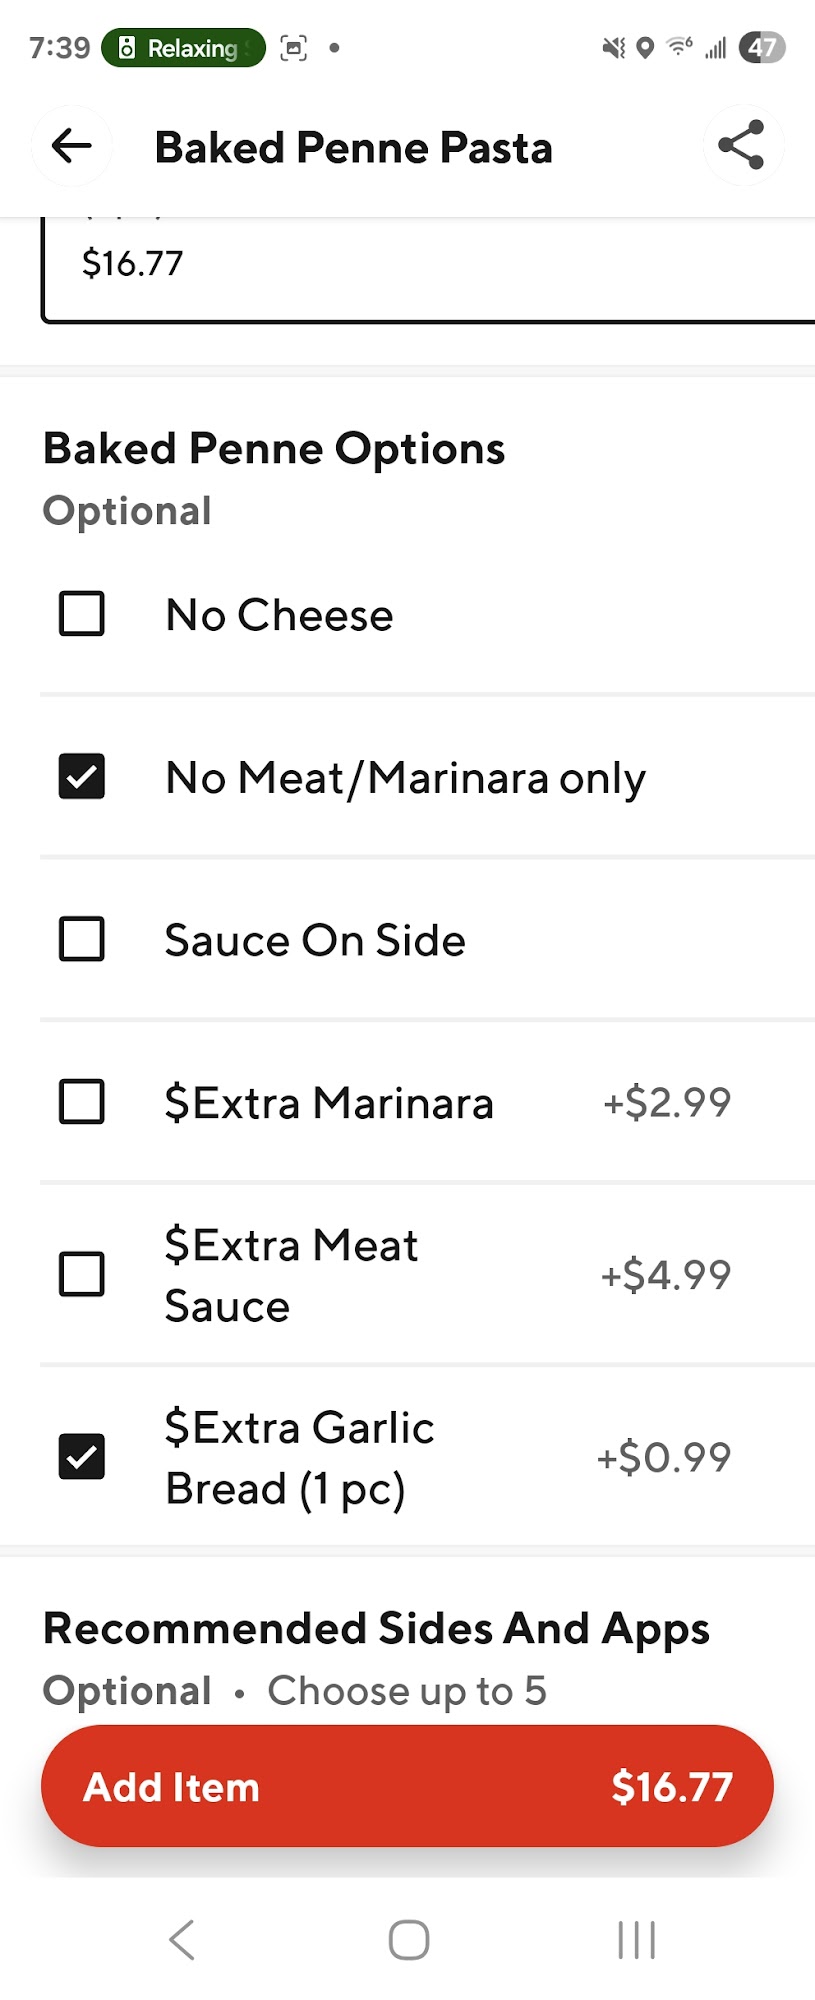Tap Android back navigation button

click(x=182, y=1940)
